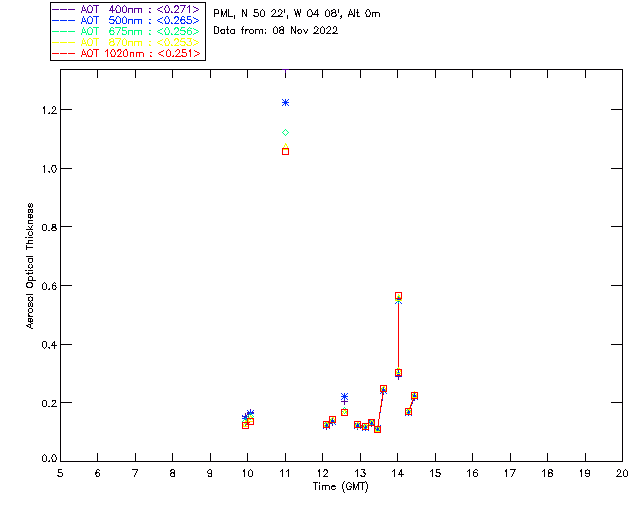Click the AOT 675nm legend entry
640x512 pixels.
click(127, 31)
